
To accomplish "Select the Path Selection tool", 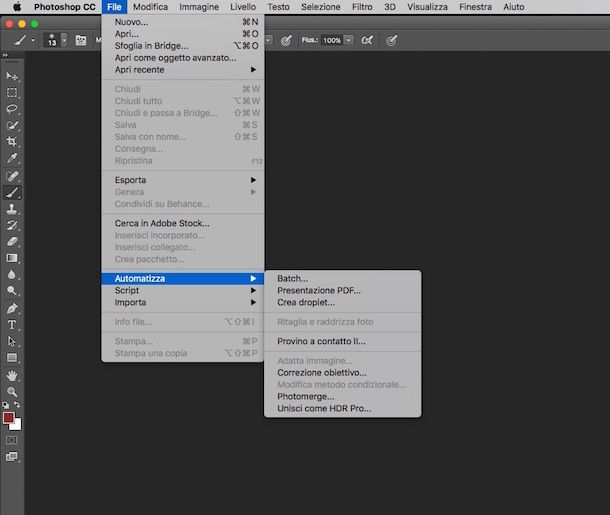I will pos(12,341).
